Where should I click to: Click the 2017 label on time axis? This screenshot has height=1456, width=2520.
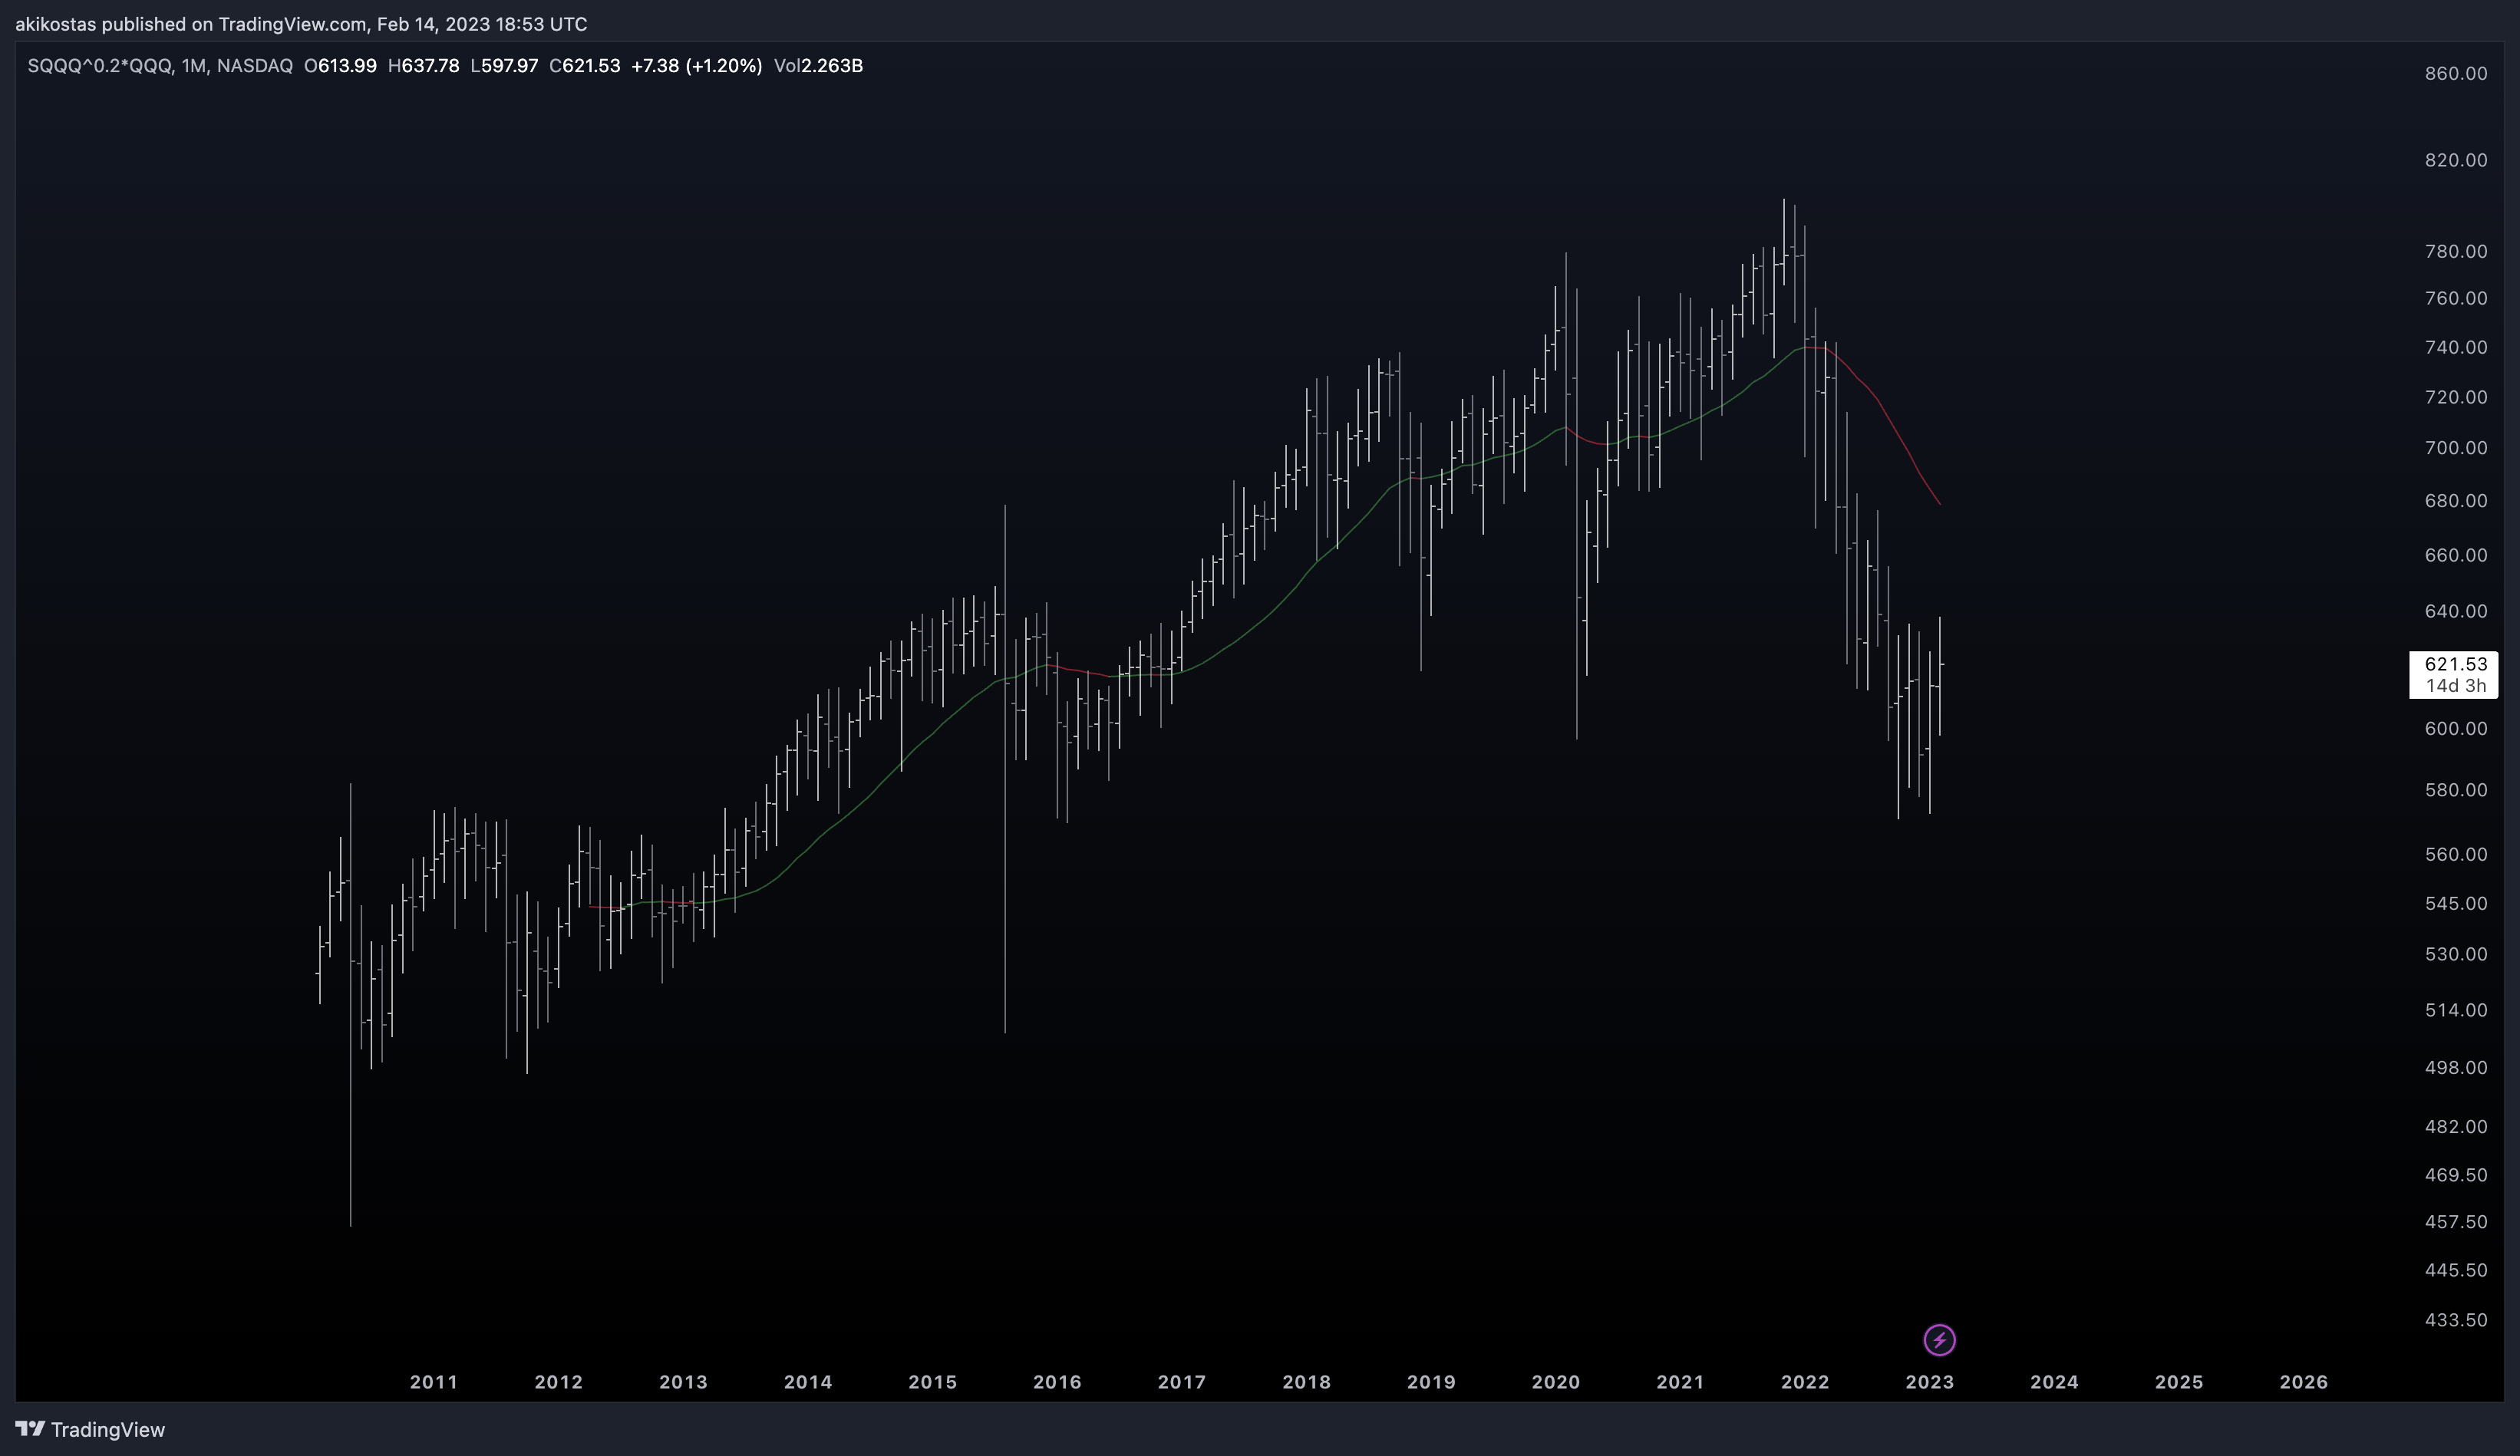pos(1182,1382)
